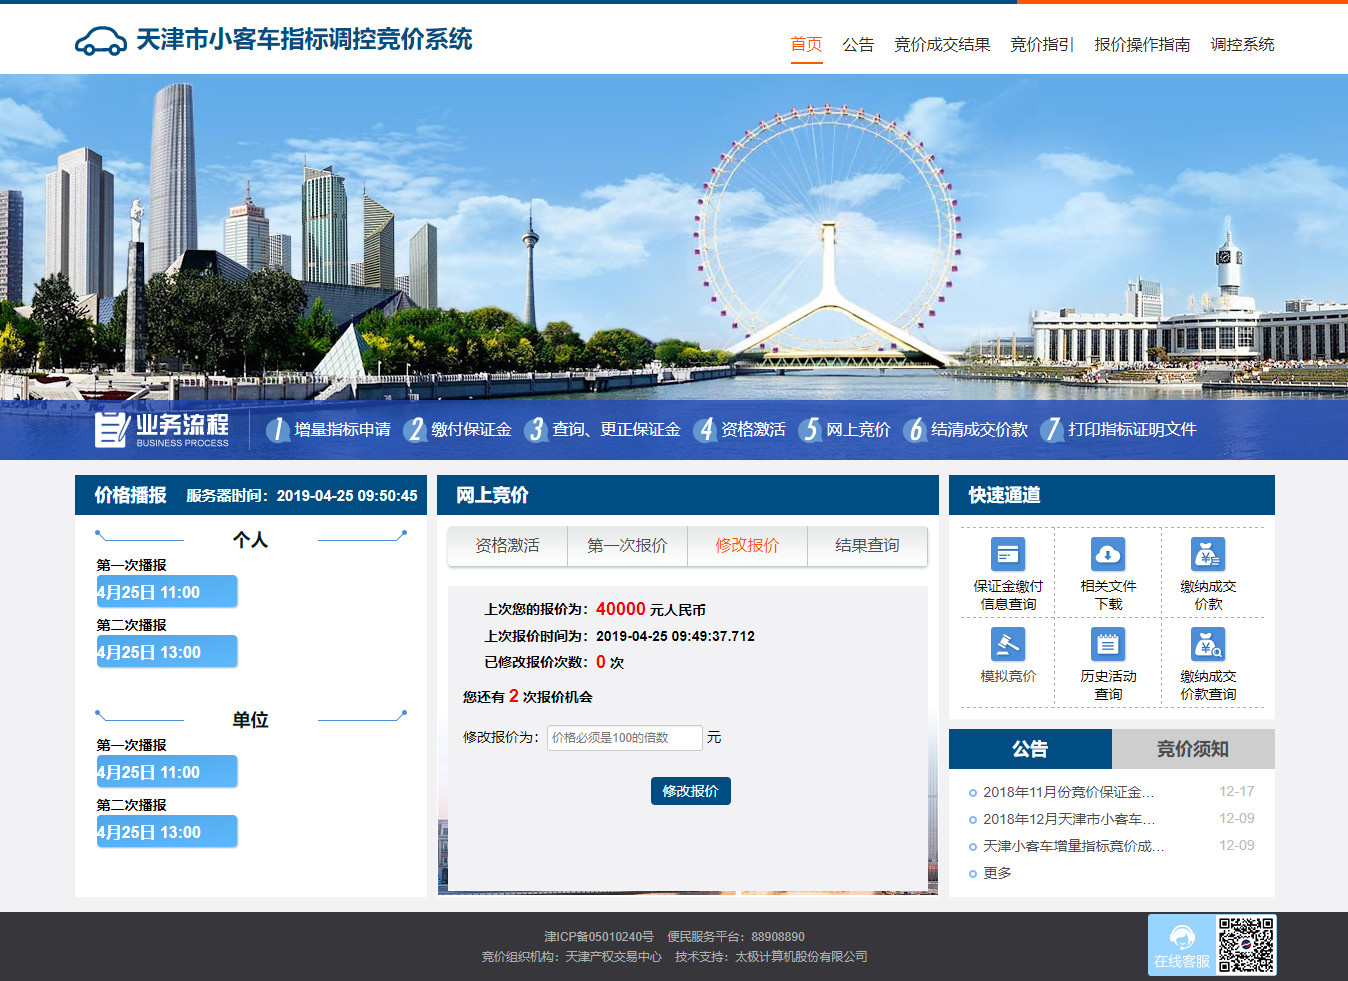1348x981 pixels.
Task: Select the 修改报价 tab
Action: click(747, 546)
